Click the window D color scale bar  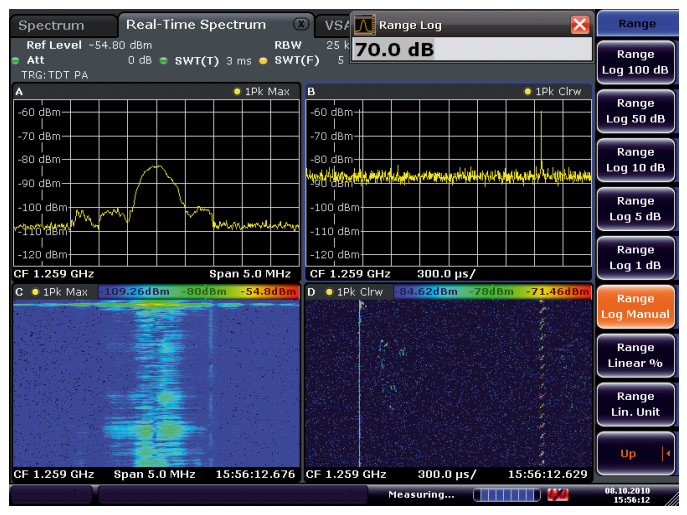pyautogui.click(x=492, y=292)
